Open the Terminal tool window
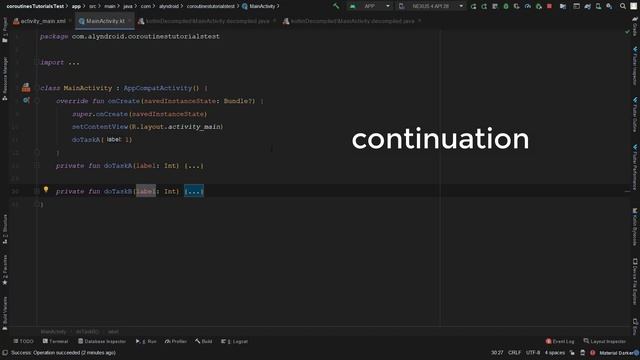 pyautogui.click(x=55, y=341)
